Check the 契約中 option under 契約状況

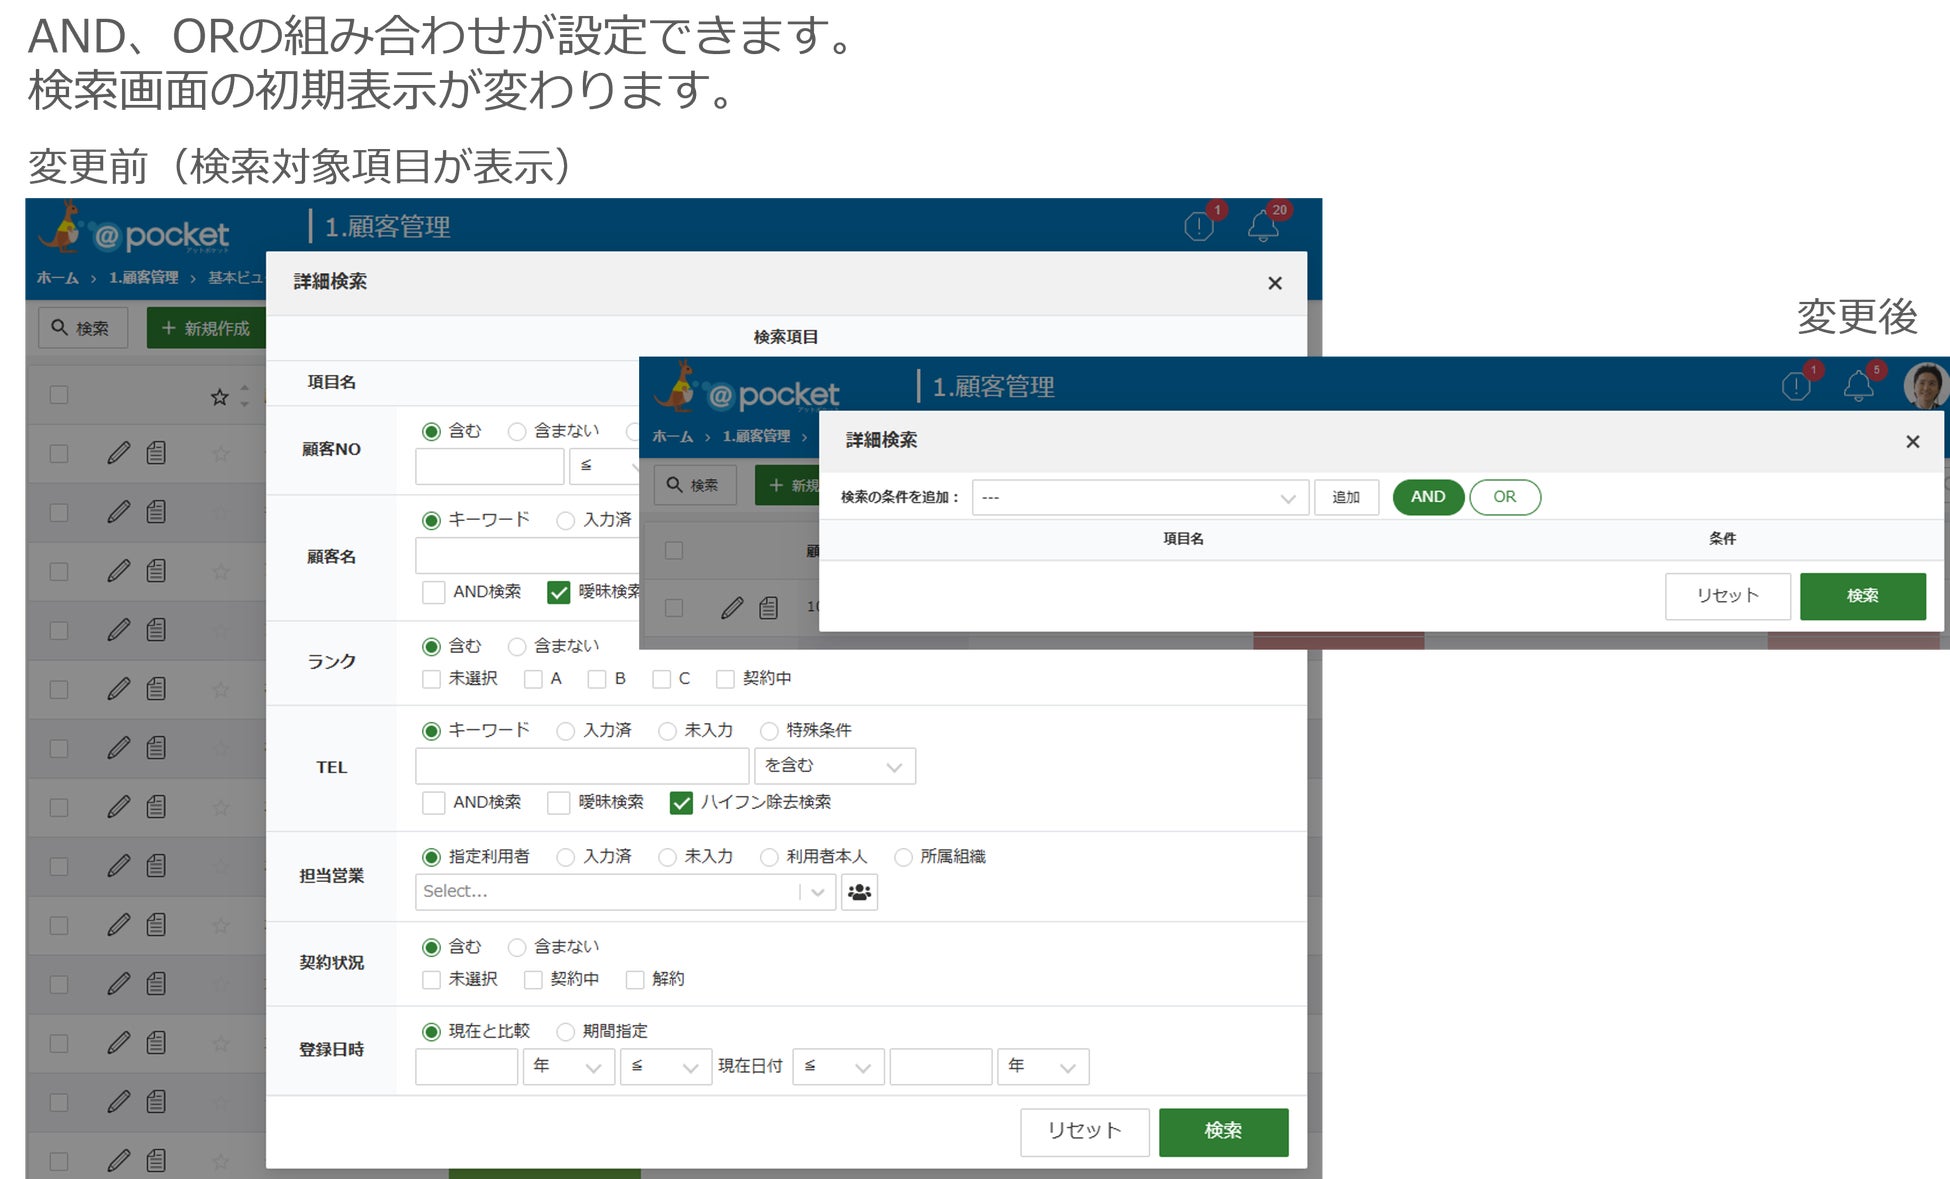pyautogui.click(x=533, y=979)
